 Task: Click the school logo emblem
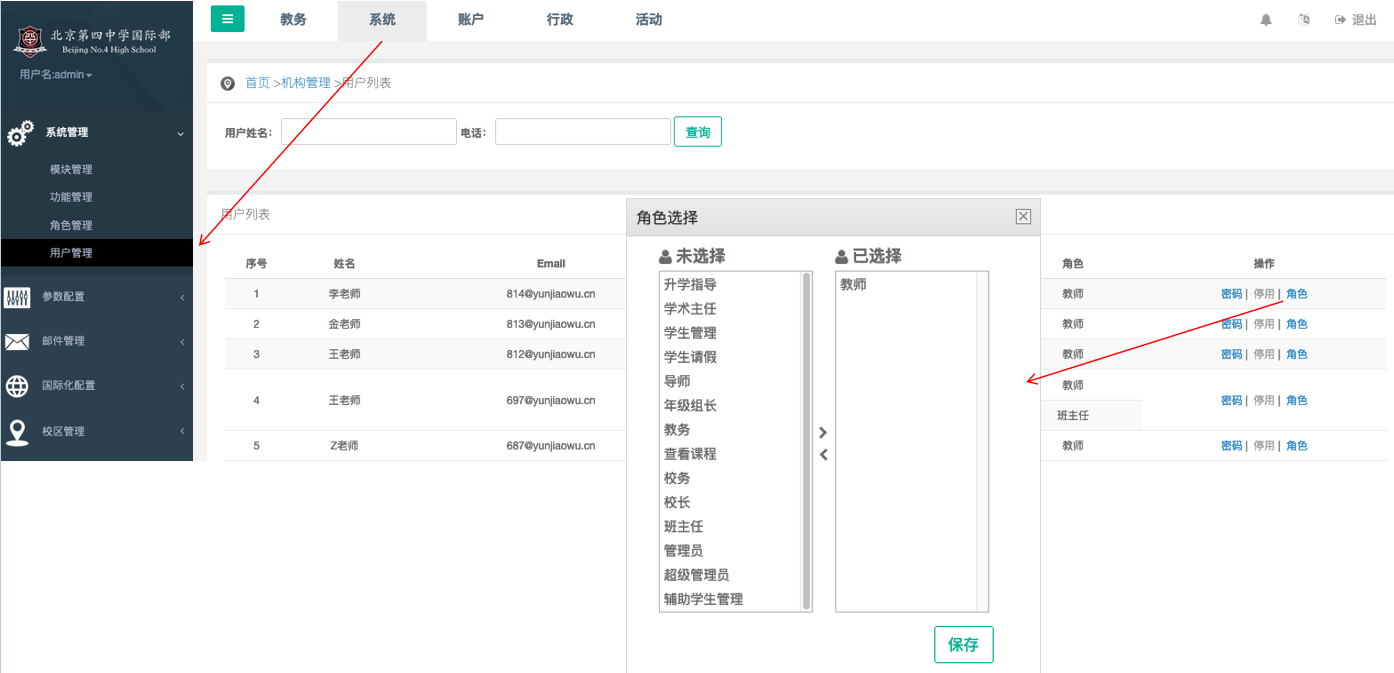click(x=31, y=41)
